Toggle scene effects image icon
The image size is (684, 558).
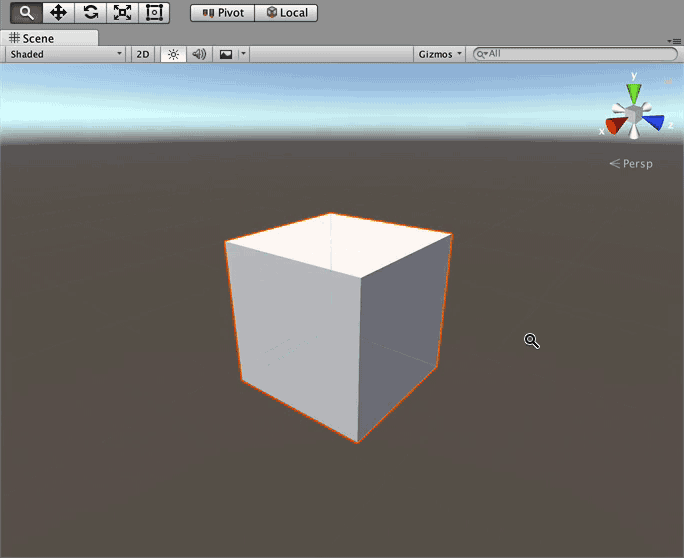tap(226, 54)
